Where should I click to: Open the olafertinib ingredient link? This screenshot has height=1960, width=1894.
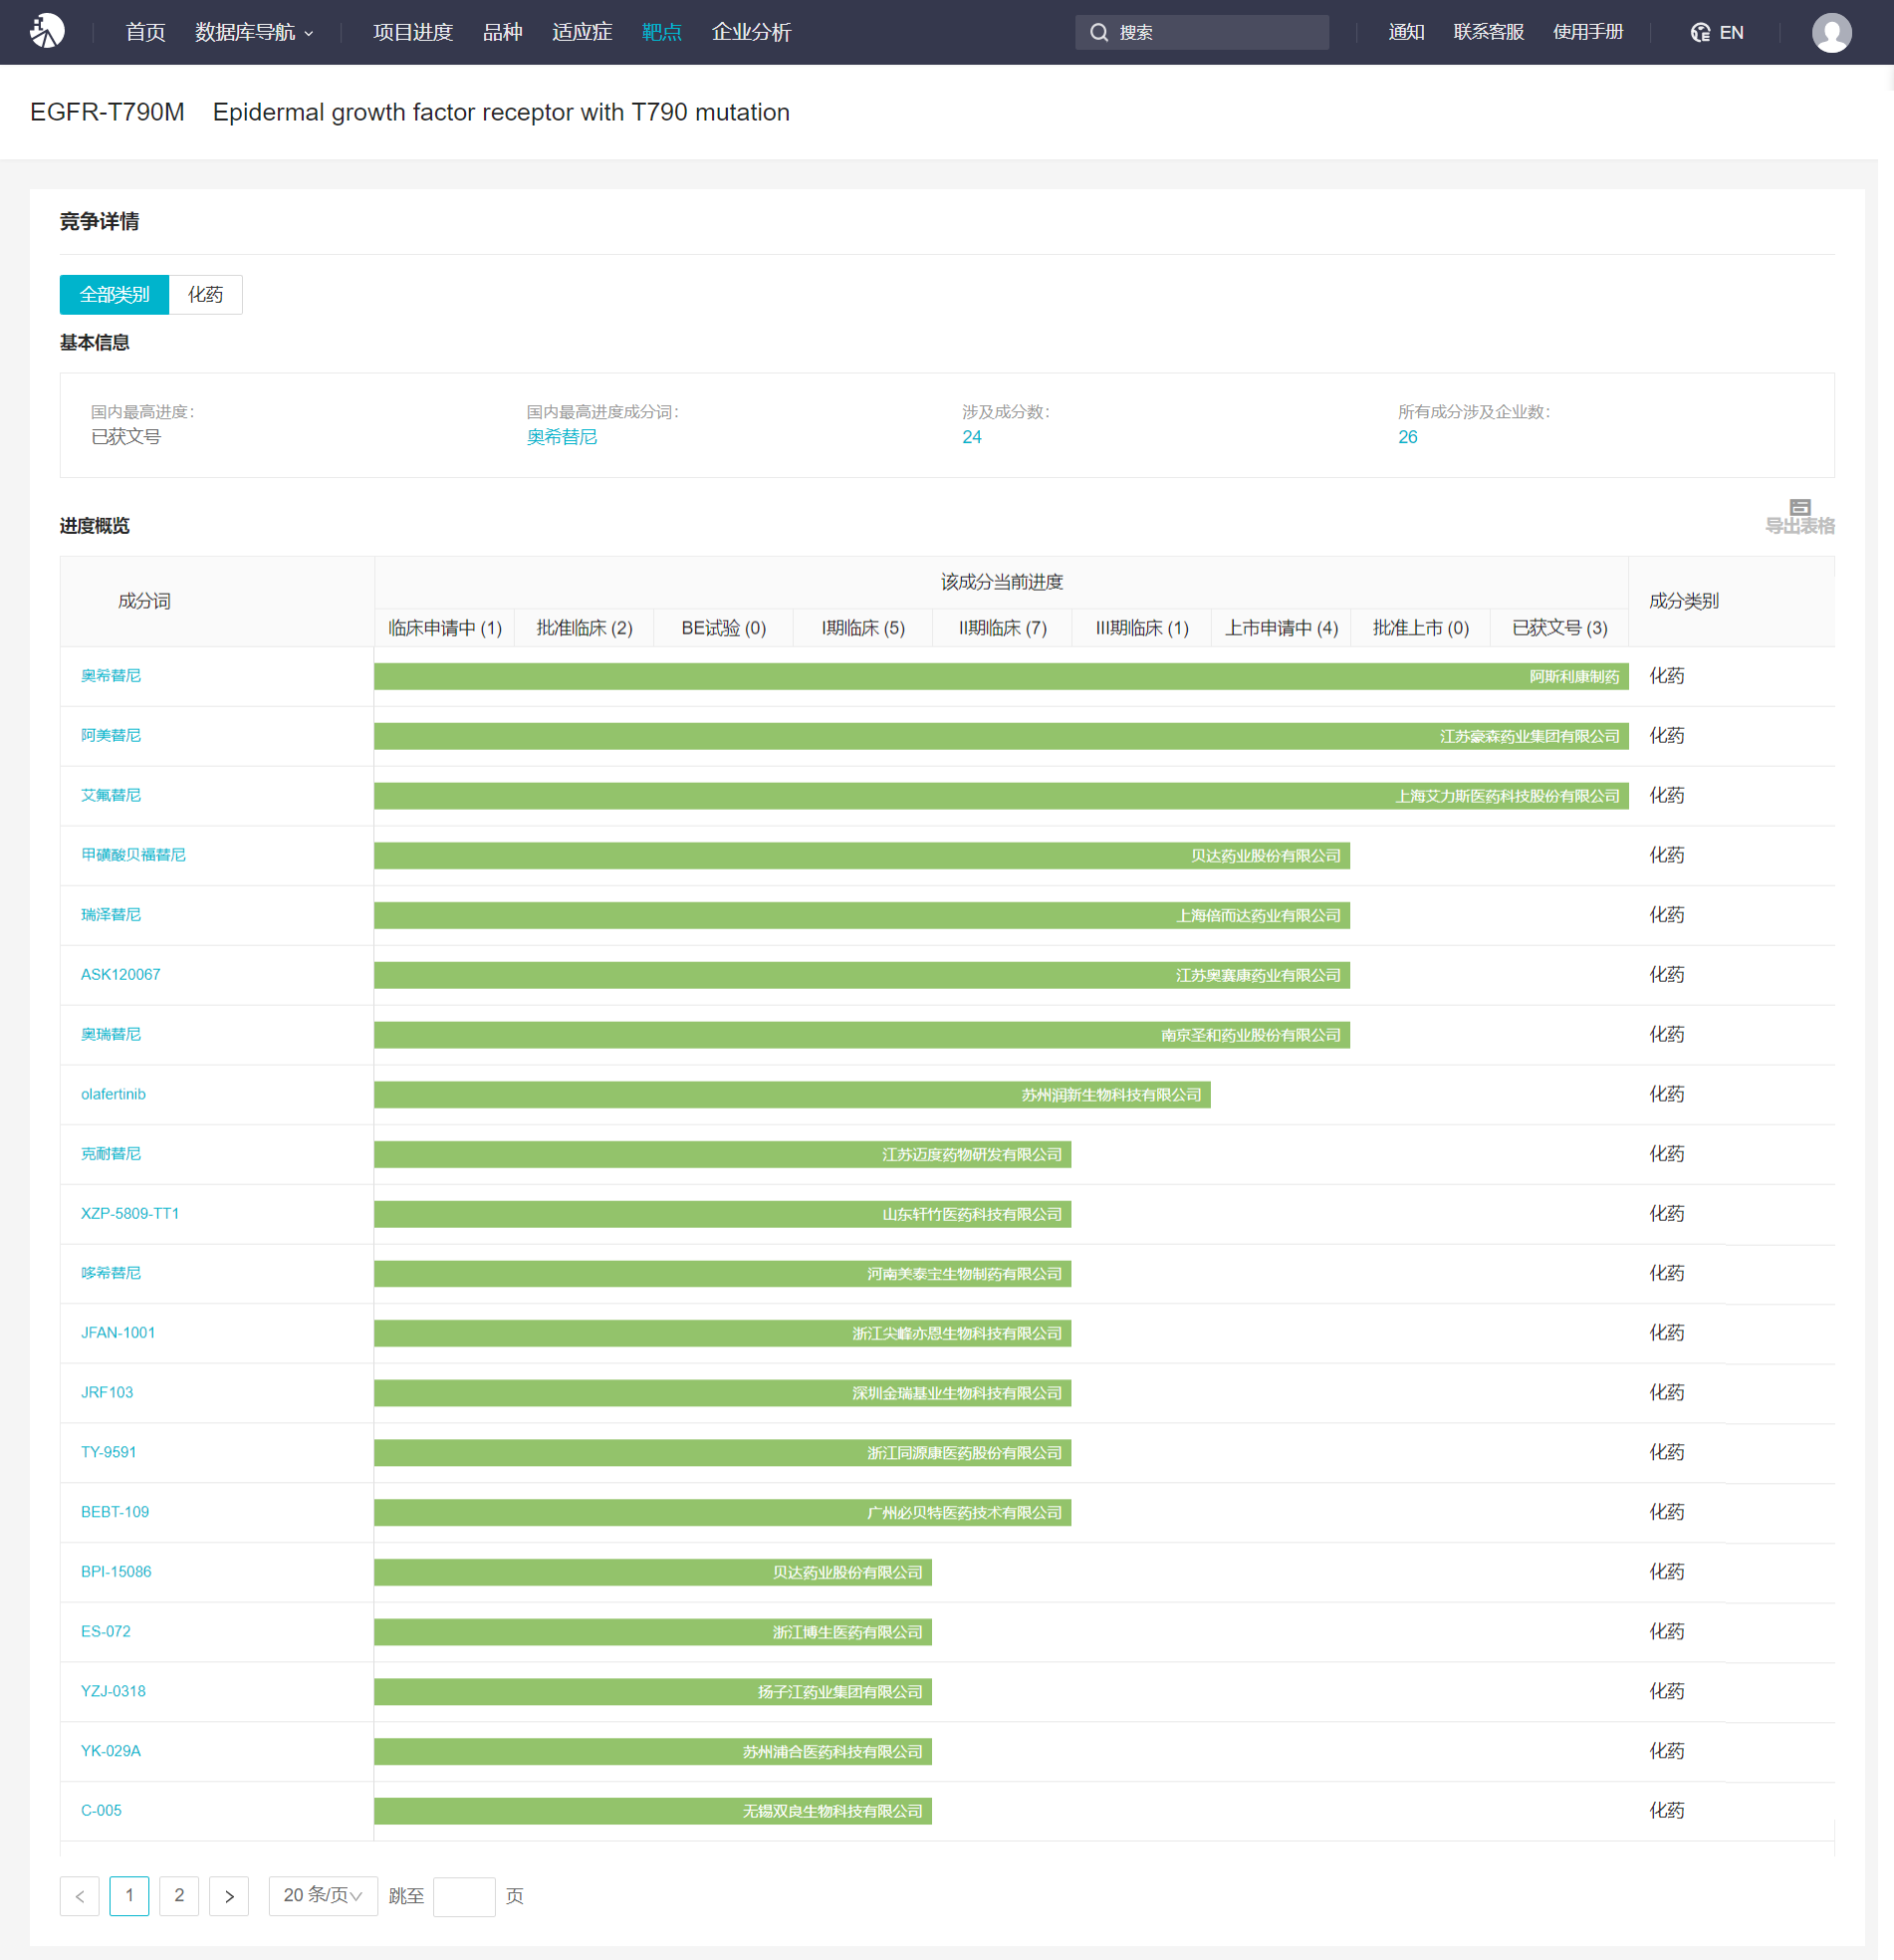(x=113, y=1094)
